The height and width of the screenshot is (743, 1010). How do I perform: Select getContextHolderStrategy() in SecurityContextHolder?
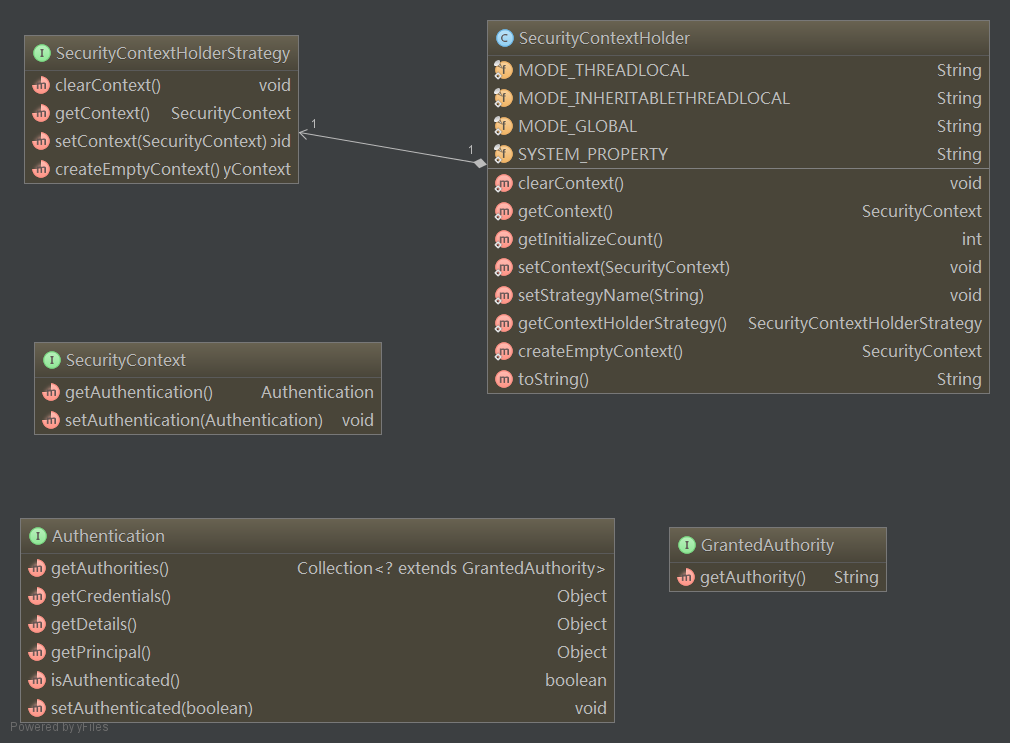point(622,323)
